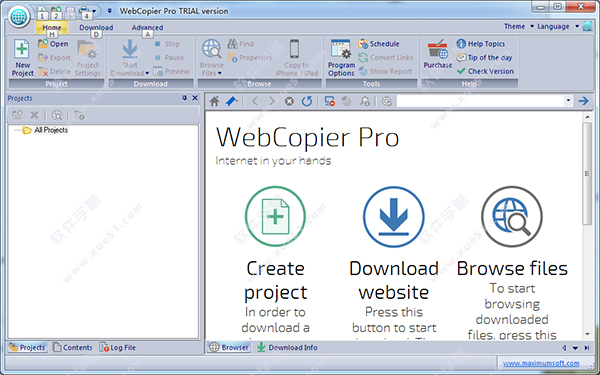
Task: Click the Download website circle button
Action: click(393, 217)
